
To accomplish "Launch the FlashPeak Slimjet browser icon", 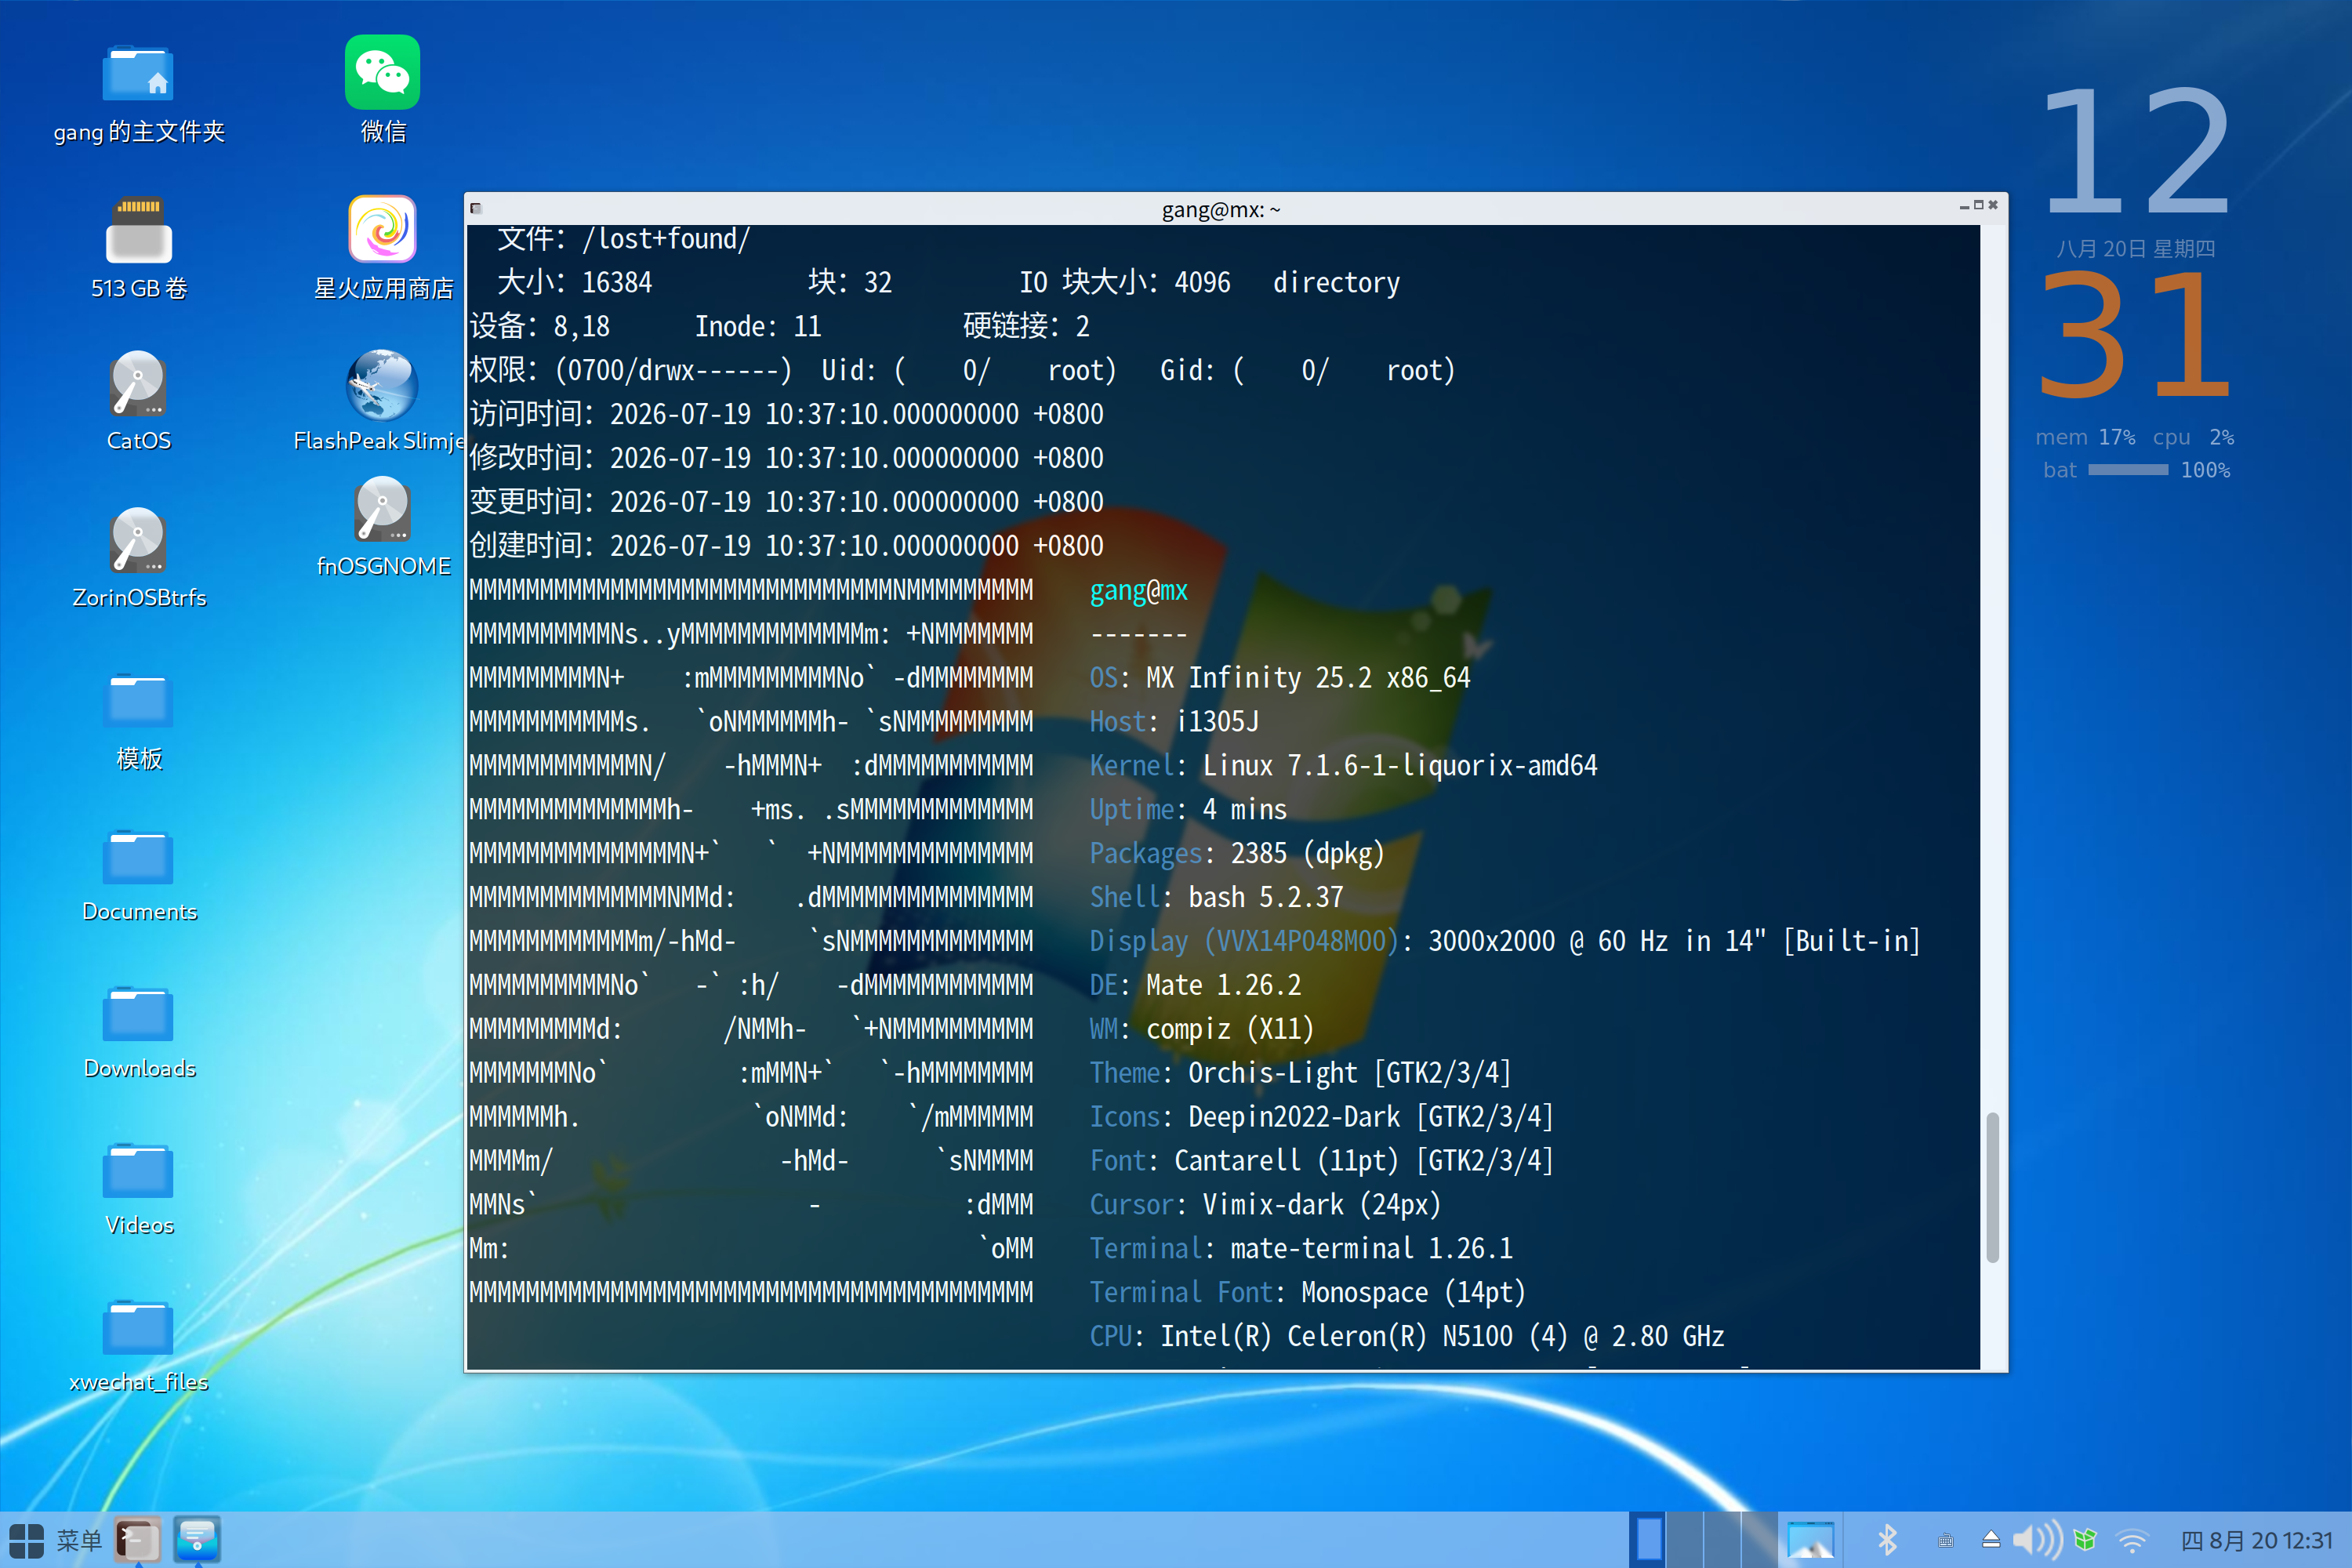I will 382,385.
